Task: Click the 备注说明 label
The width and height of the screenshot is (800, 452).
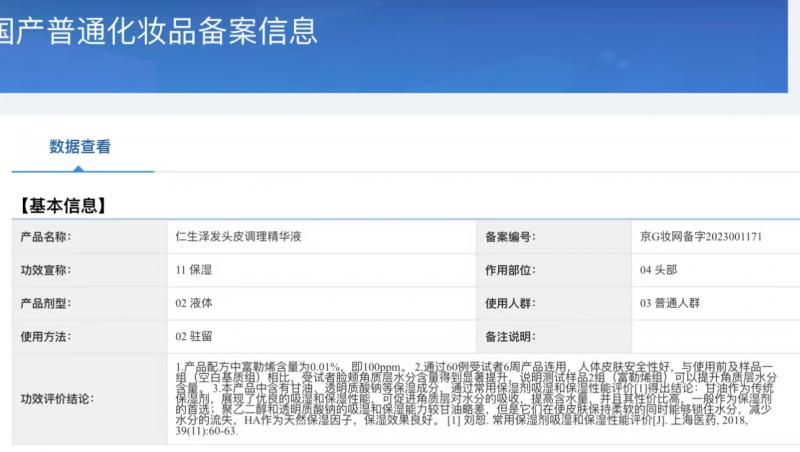Action: pyautogui.click(x=510, y=337)
